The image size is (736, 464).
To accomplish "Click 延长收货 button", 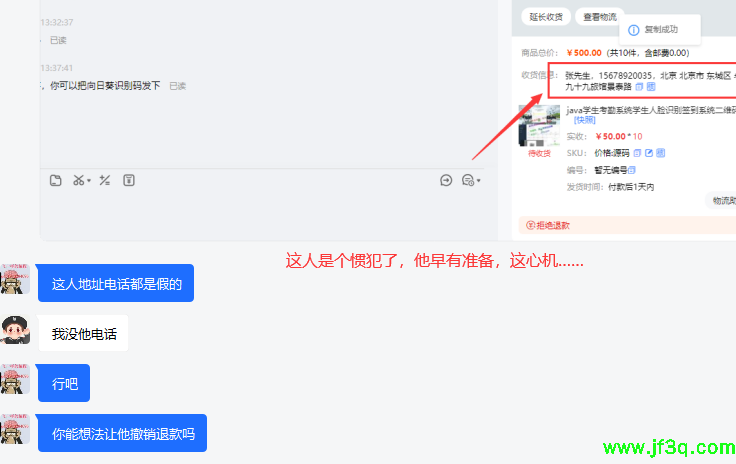I will point(547,17).
